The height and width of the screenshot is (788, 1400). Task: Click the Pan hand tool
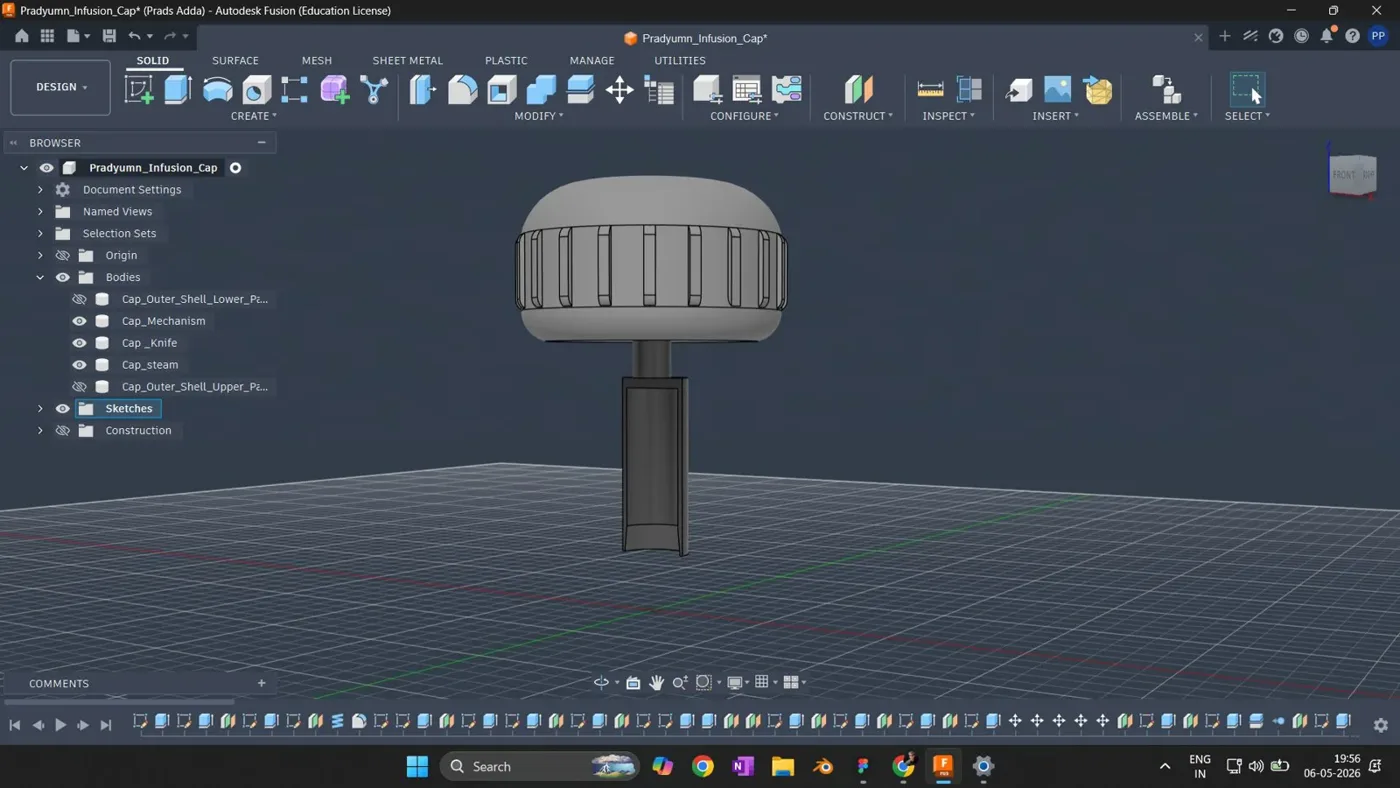pyautogui.click(x=656, y=682)
